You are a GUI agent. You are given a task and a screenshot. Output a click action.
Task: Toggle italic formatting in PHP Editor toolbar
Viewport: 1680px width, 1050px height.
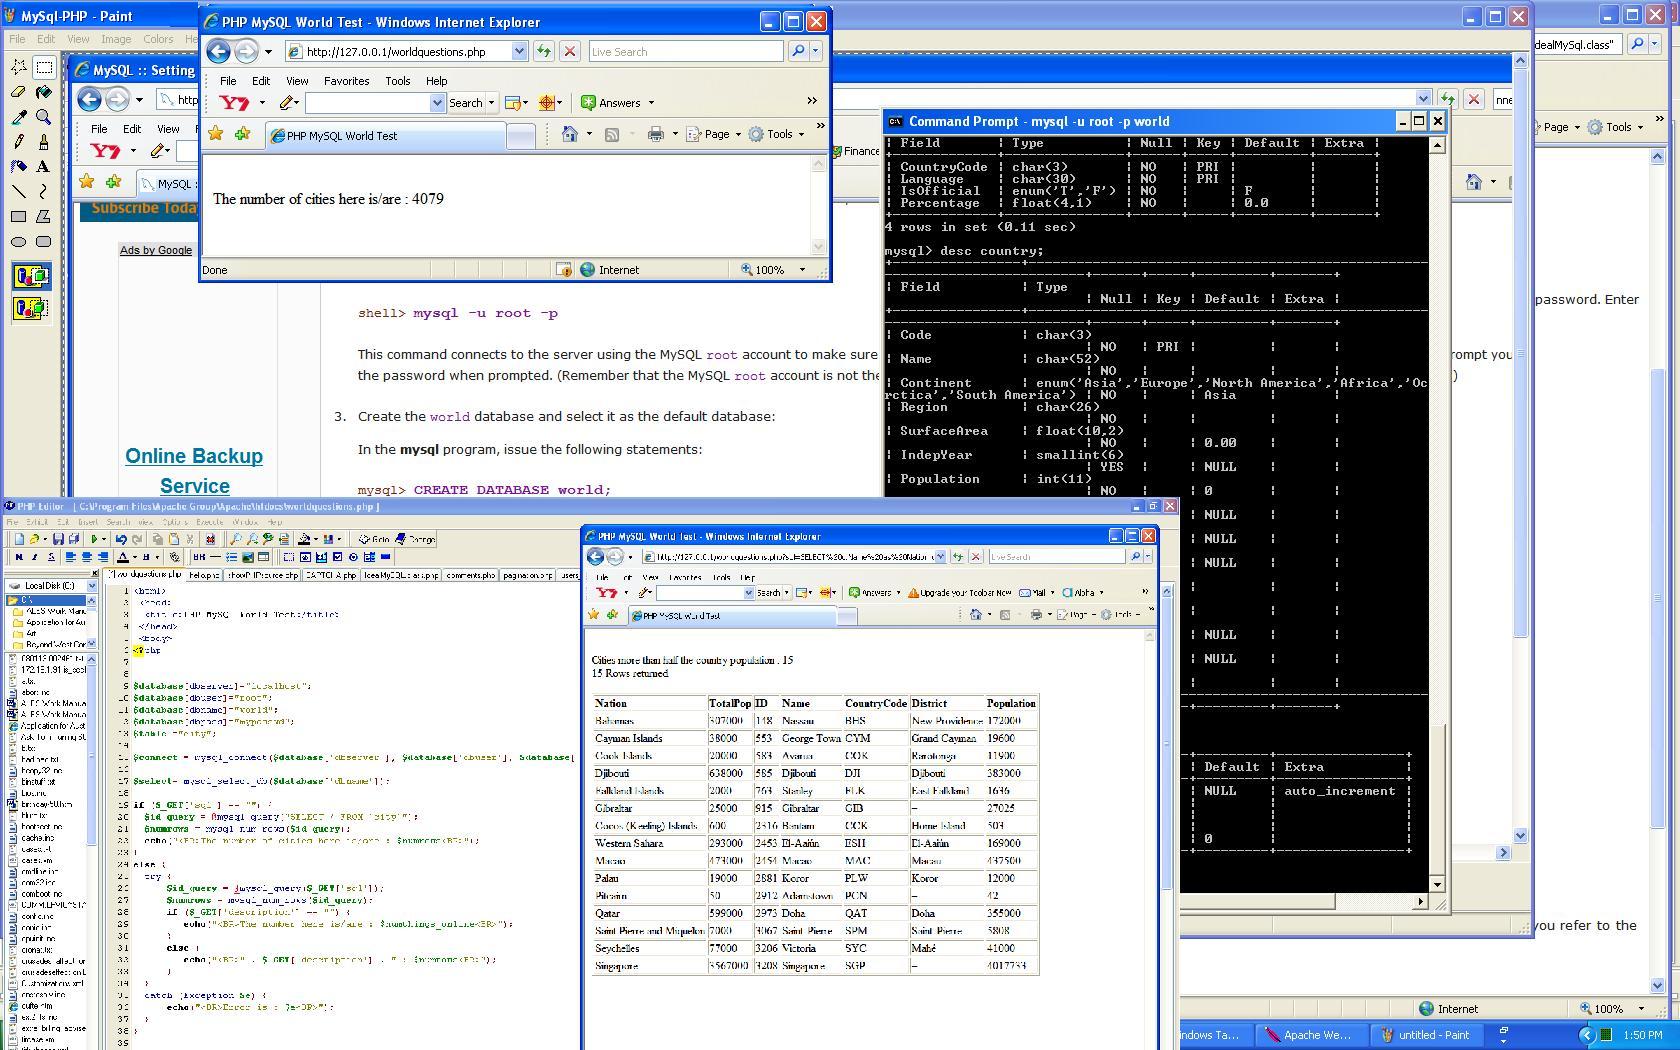coord(34,557)
